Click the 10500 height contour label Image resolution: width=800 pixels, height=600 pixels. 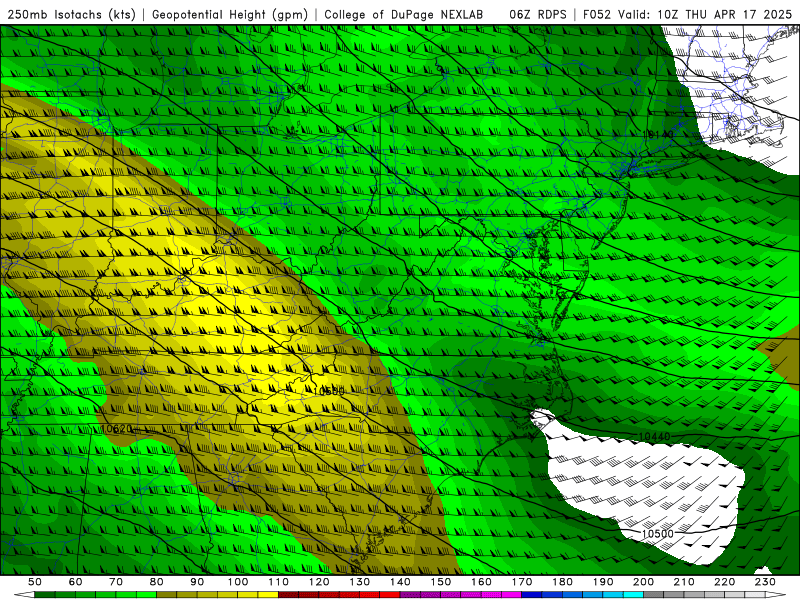pos(658,534)
